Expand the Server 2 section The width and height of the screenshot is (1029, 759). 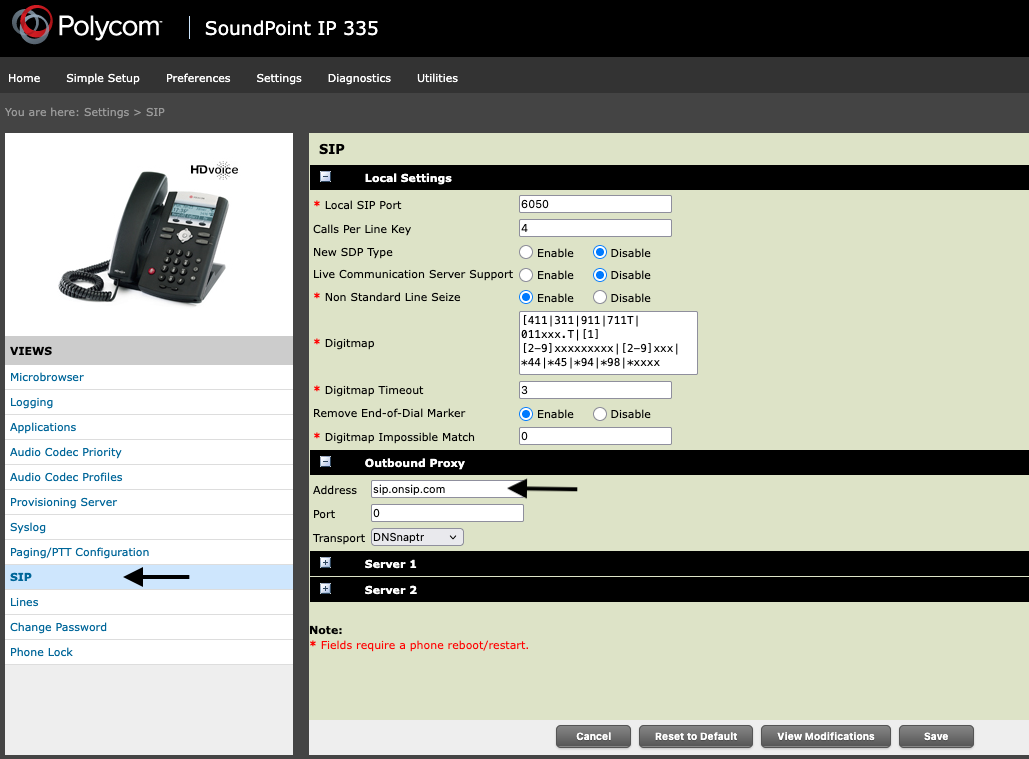(325, 590)
